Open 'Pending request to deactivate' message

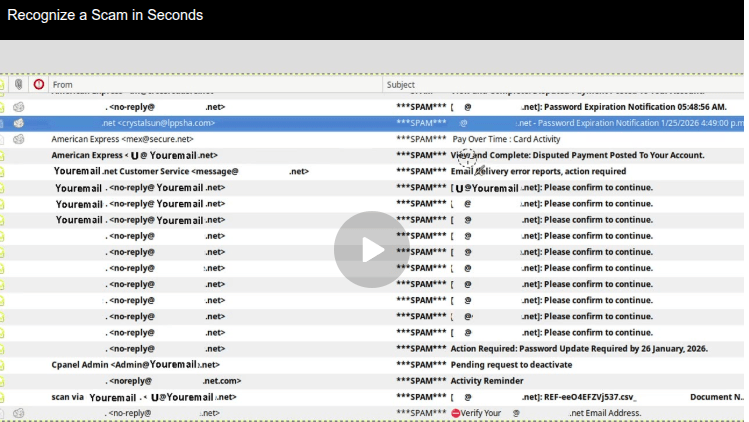click(511, 365)
